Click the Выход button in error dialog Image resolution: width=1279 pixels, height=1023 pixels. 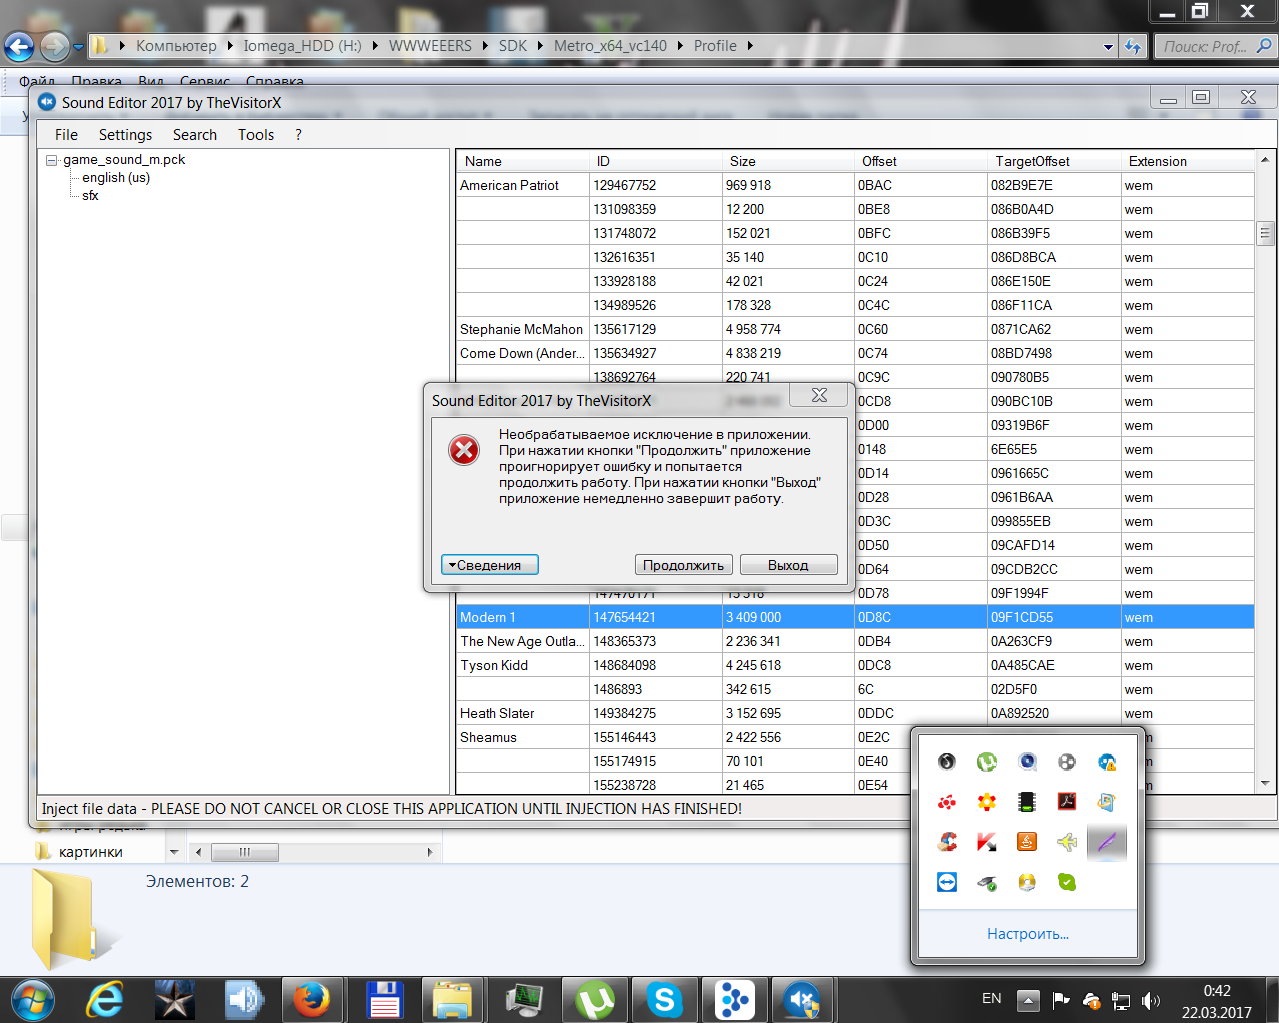point(788,565)
